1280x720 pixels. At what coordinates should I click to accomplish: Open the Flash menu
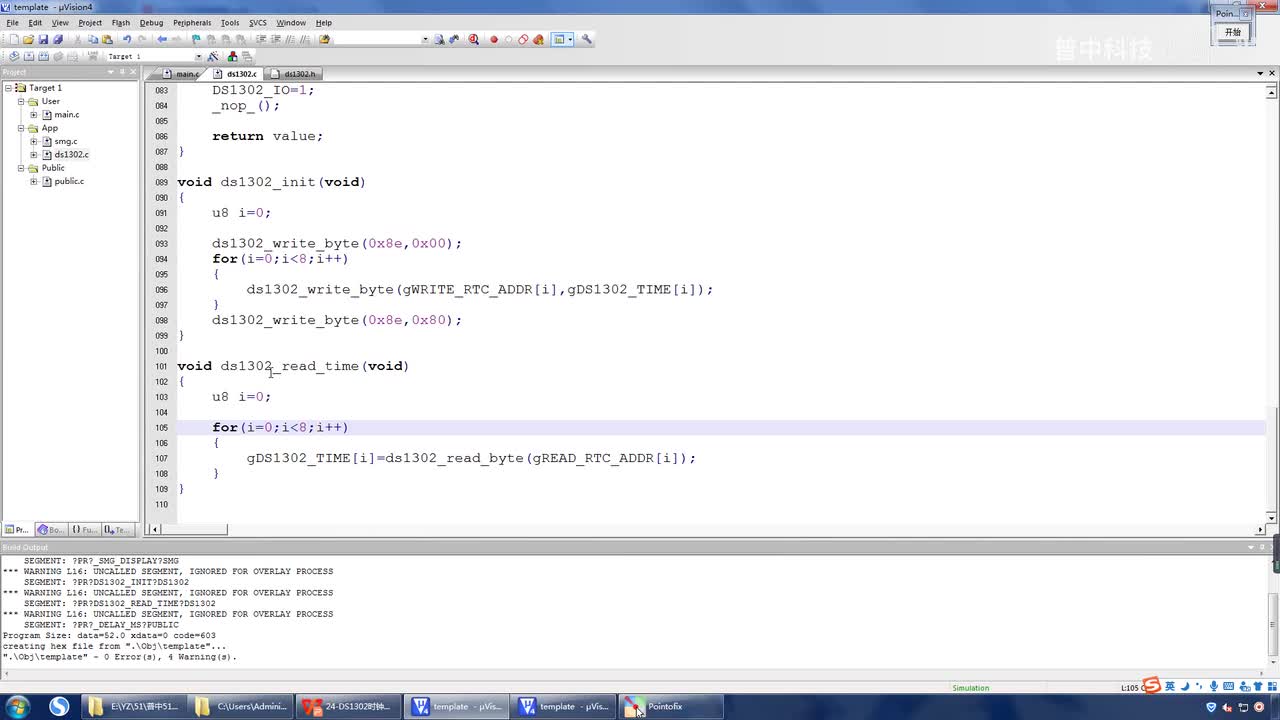point(121,23)
